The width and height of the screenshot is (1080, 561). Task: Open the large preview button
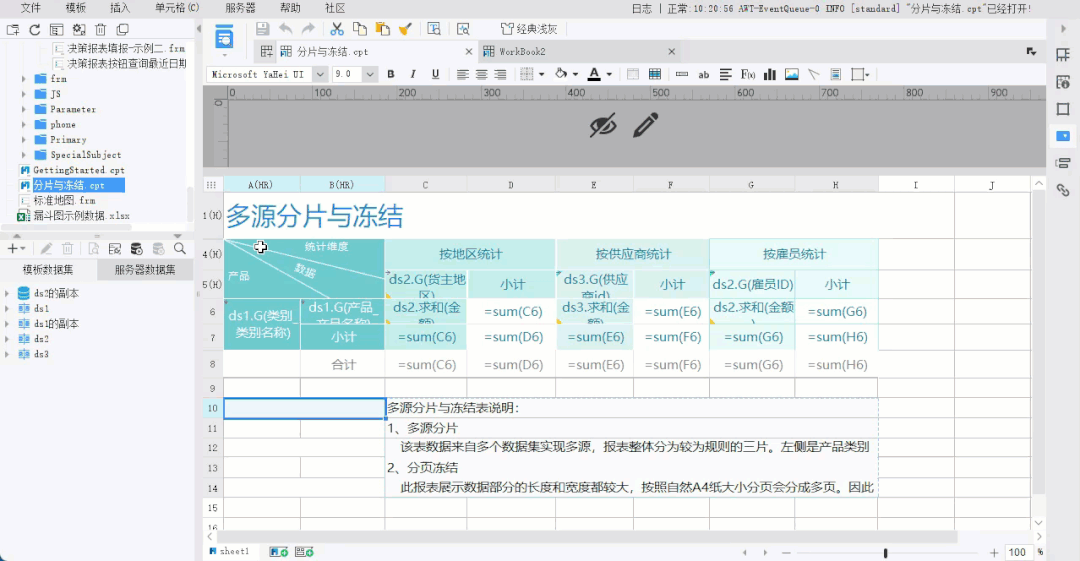pos(224,37)
